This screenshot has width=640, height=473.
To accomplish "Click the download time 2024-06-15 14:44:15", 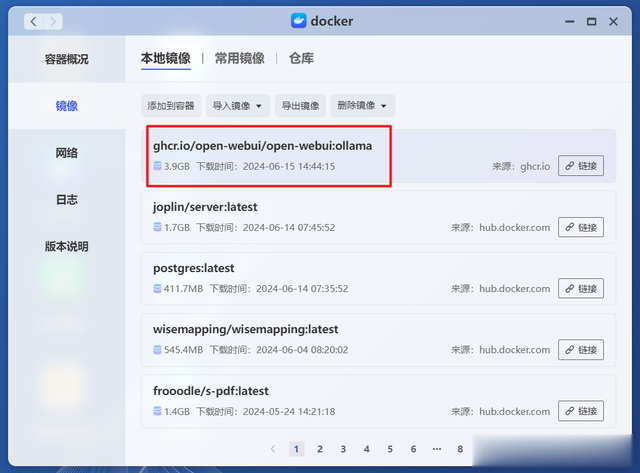I will [x=289, y=167].
